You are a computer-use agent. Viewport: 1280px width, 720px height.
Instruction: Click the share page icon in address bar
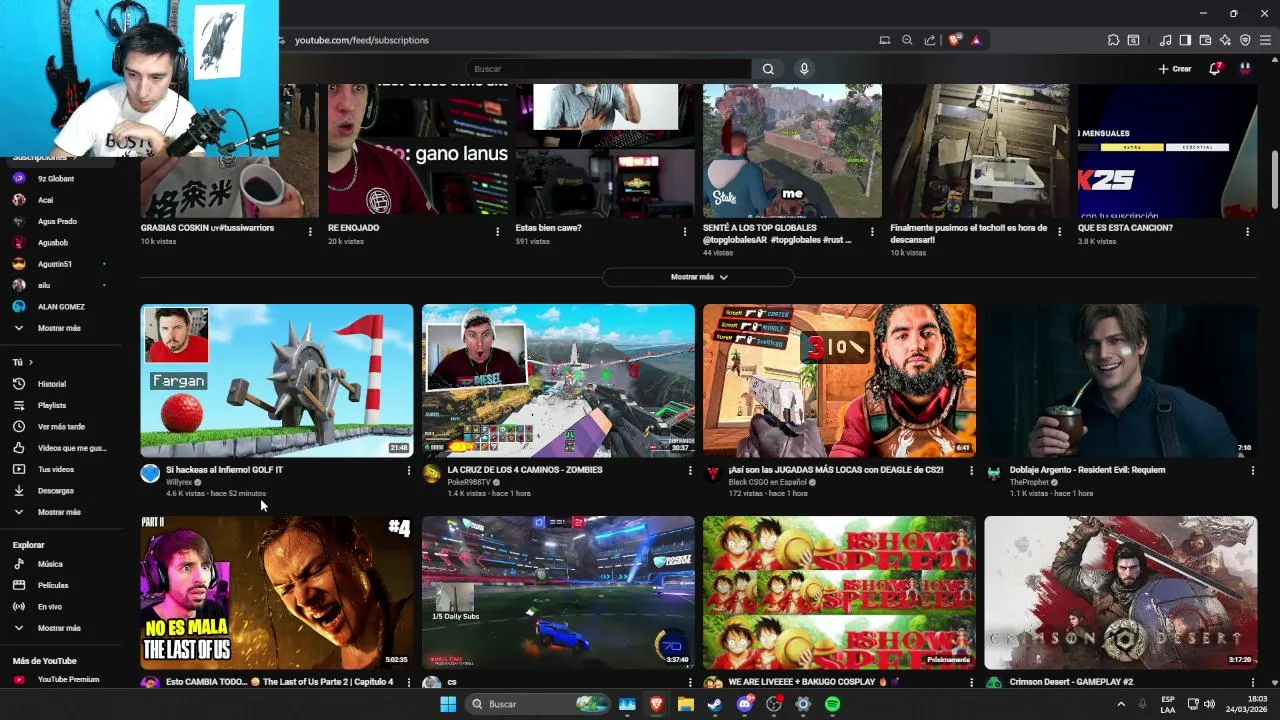click(x=930, y=40)
